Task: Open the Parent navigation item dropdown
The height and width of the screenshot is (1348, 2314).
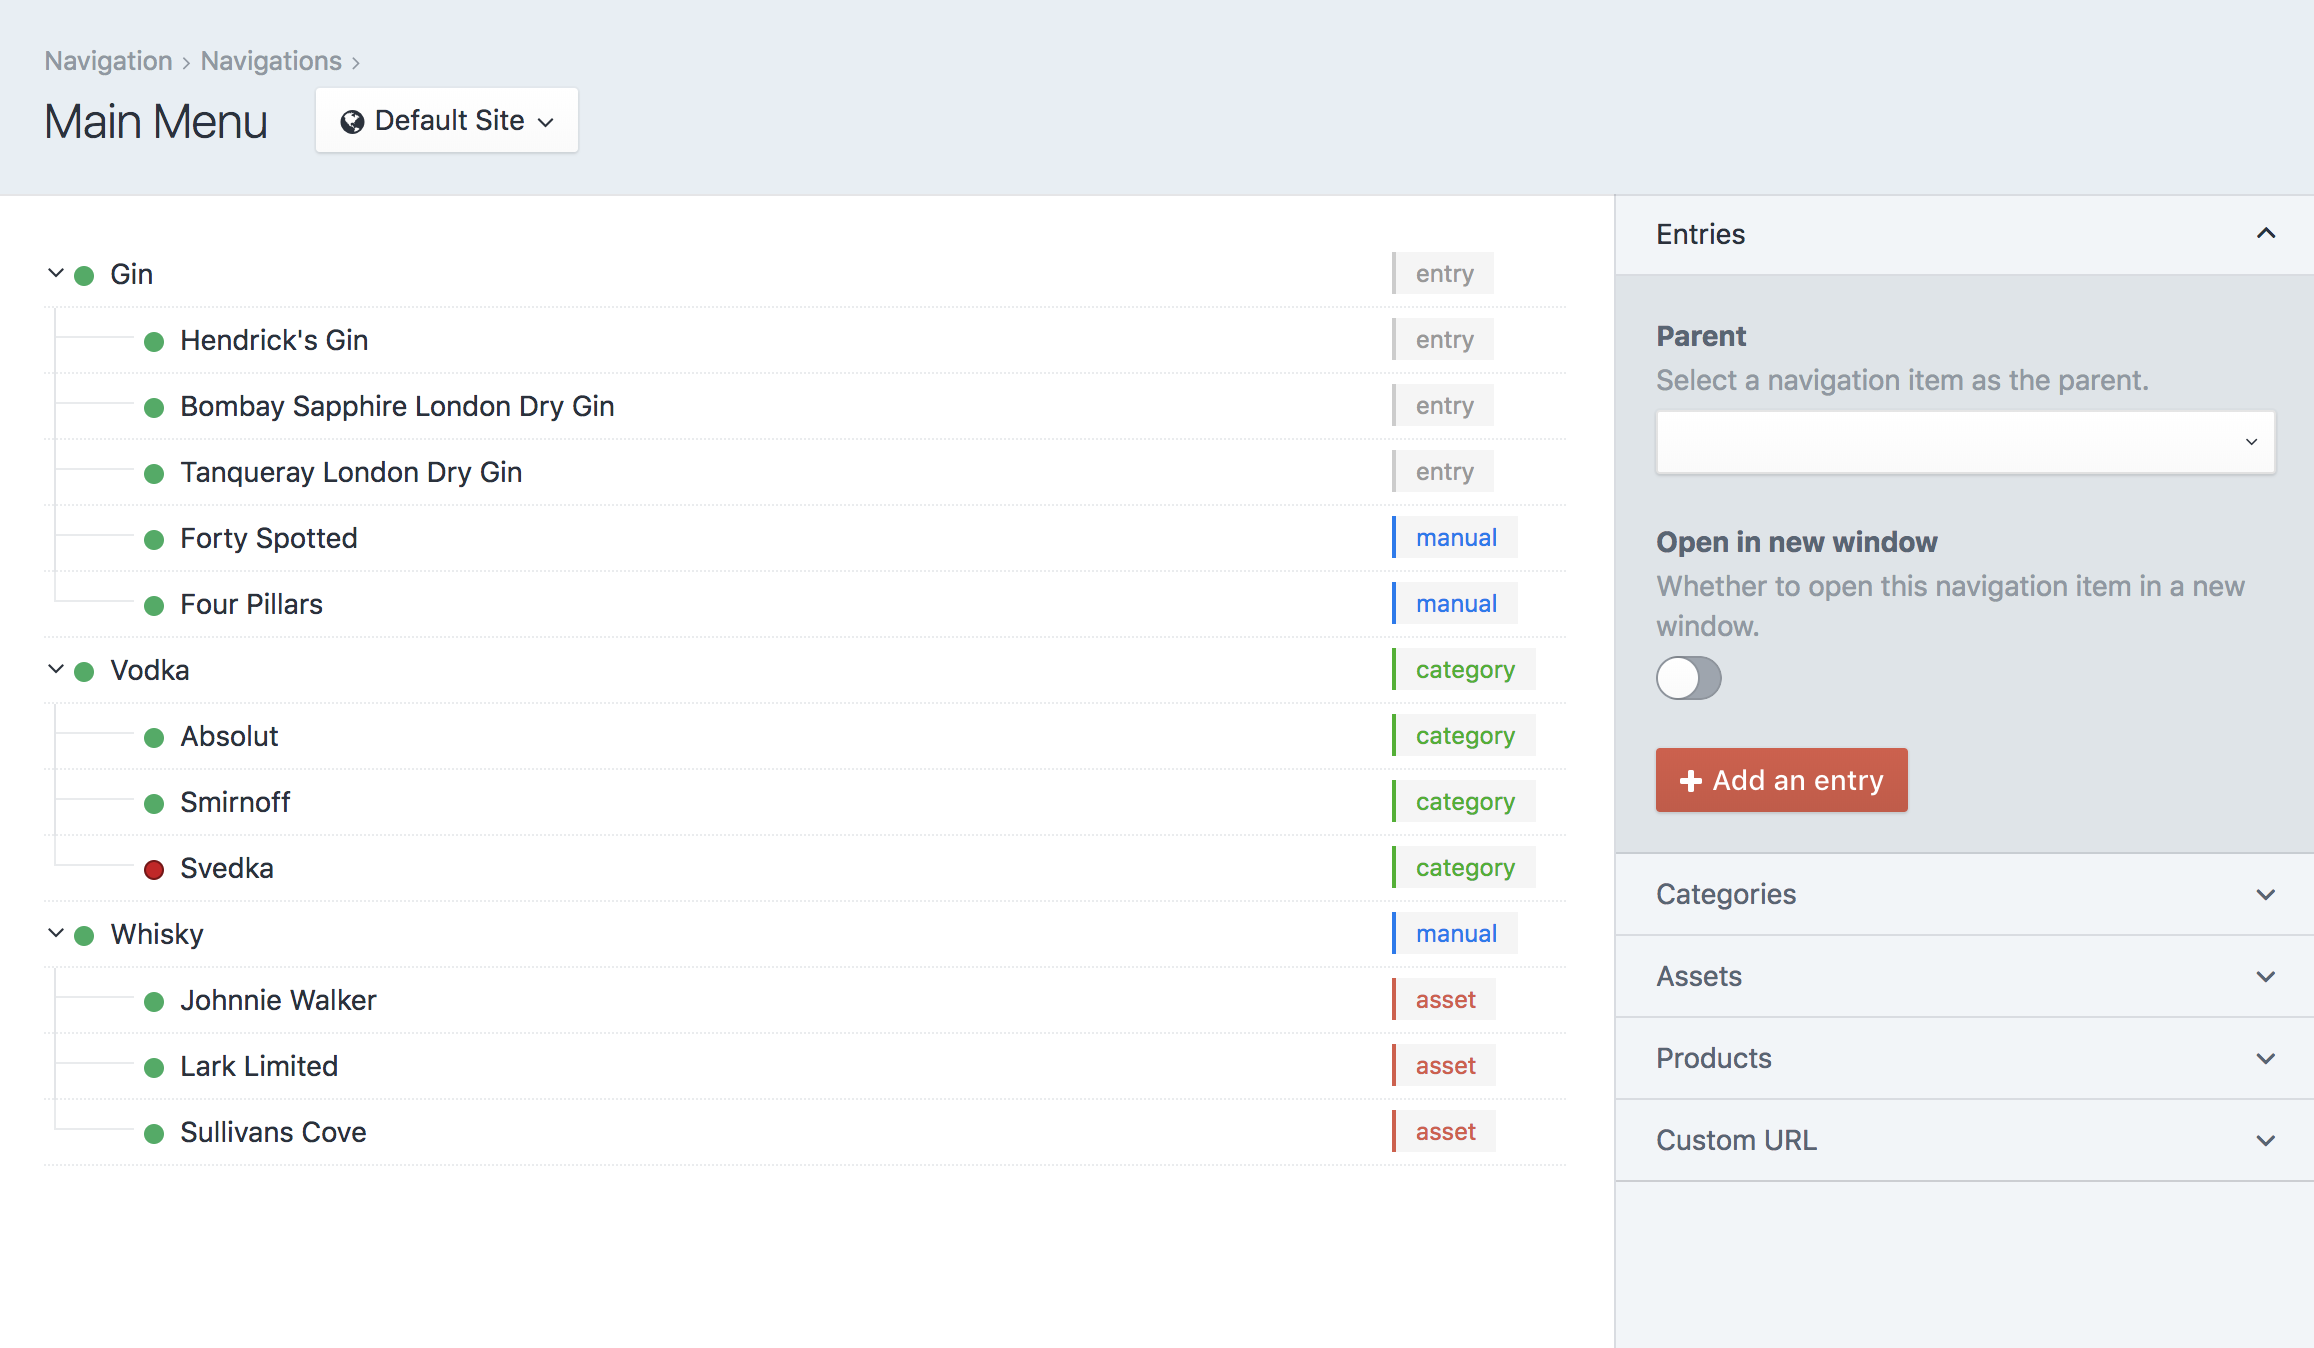Action: [x=1965, y=442]
